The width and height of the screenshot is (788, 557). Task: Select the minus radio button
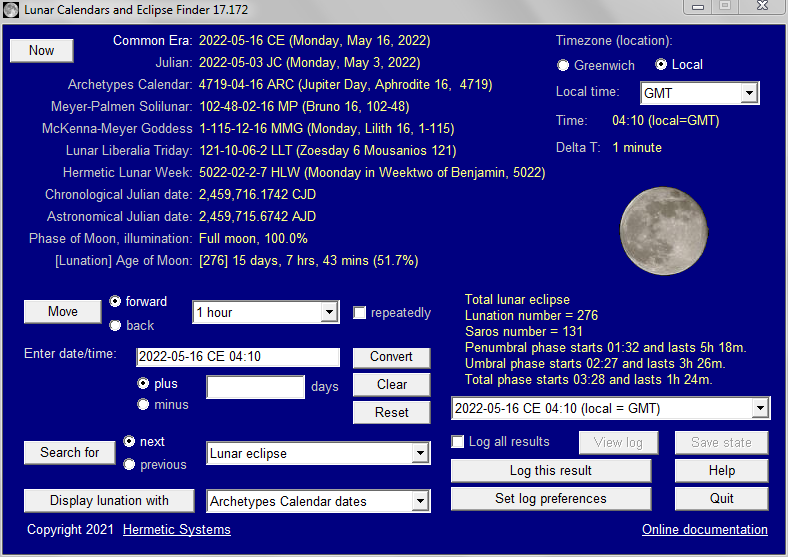tap(143, 404)
